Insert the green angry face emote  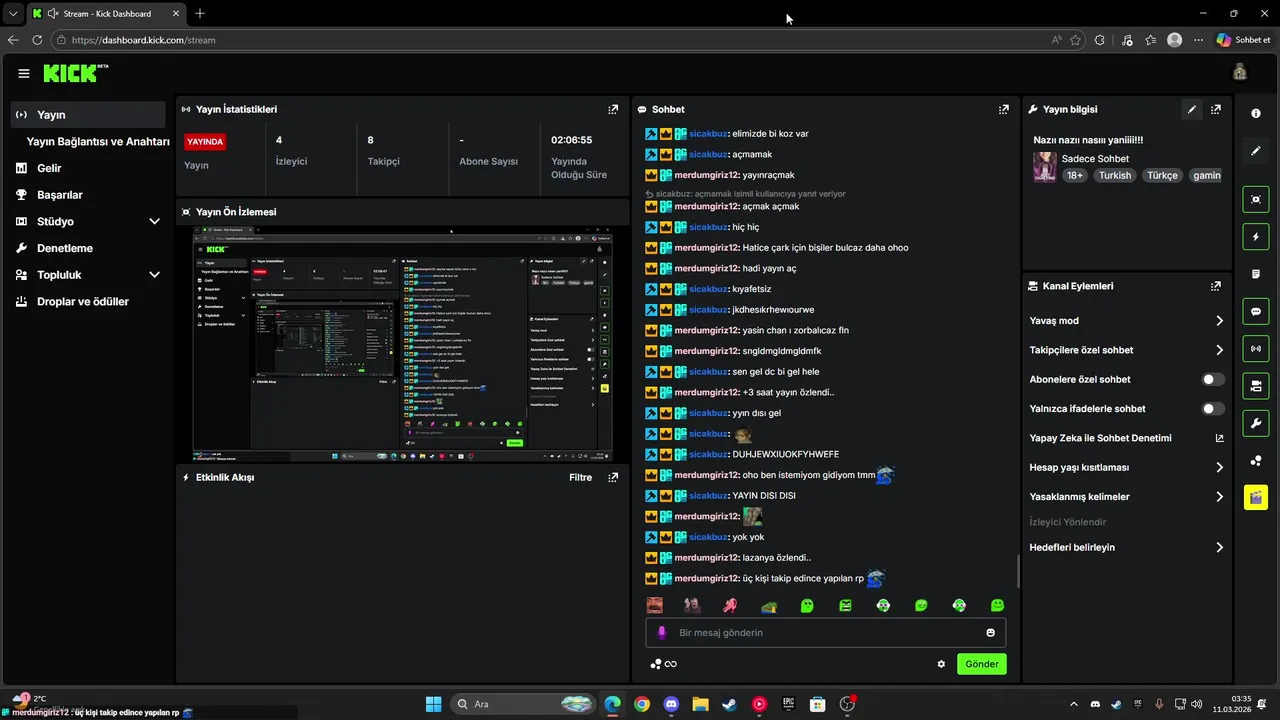point(845,605)
